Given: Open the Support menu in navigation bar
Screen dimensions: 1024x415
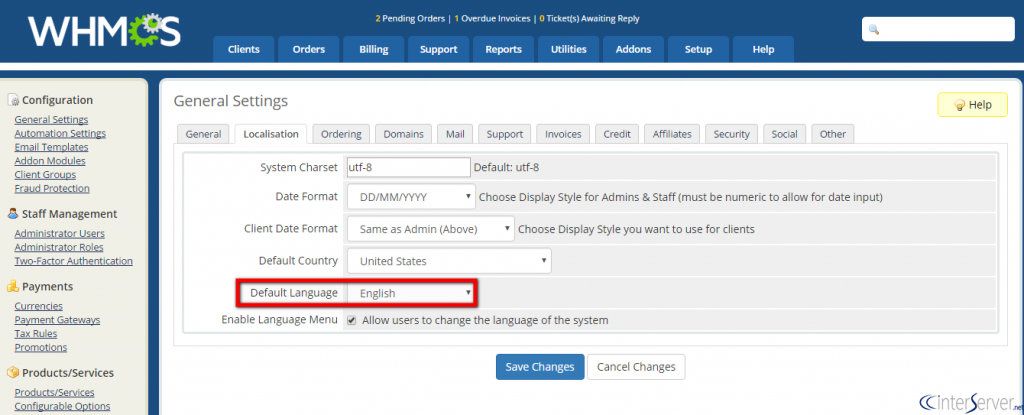Looking at the screenshot, I should [x=438, y=49].
